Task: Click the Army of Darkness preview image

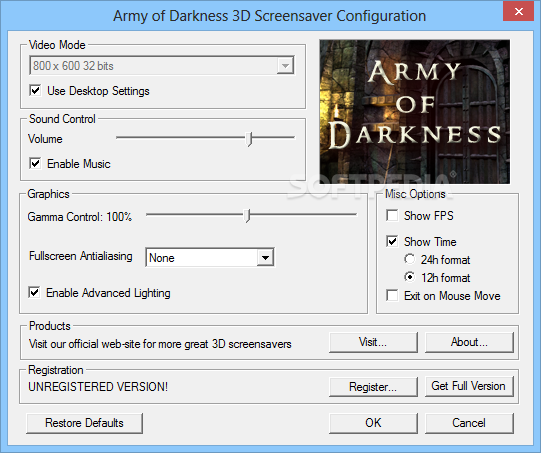Action: click(x=415, y=111)
